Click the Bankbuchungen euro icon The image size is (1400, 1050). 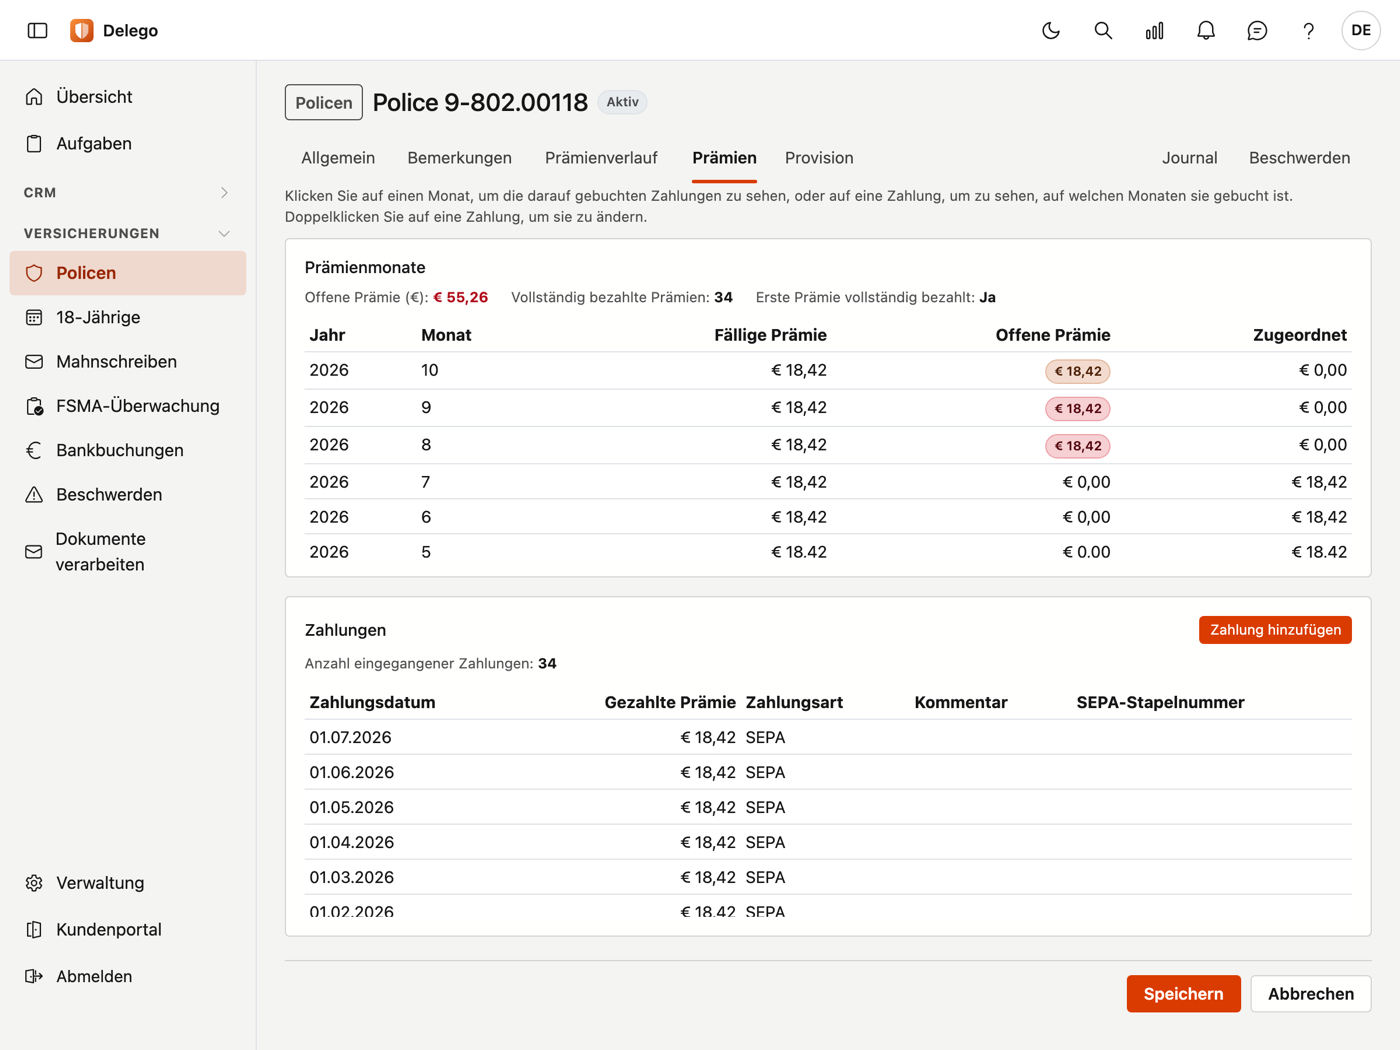(34, 450)
